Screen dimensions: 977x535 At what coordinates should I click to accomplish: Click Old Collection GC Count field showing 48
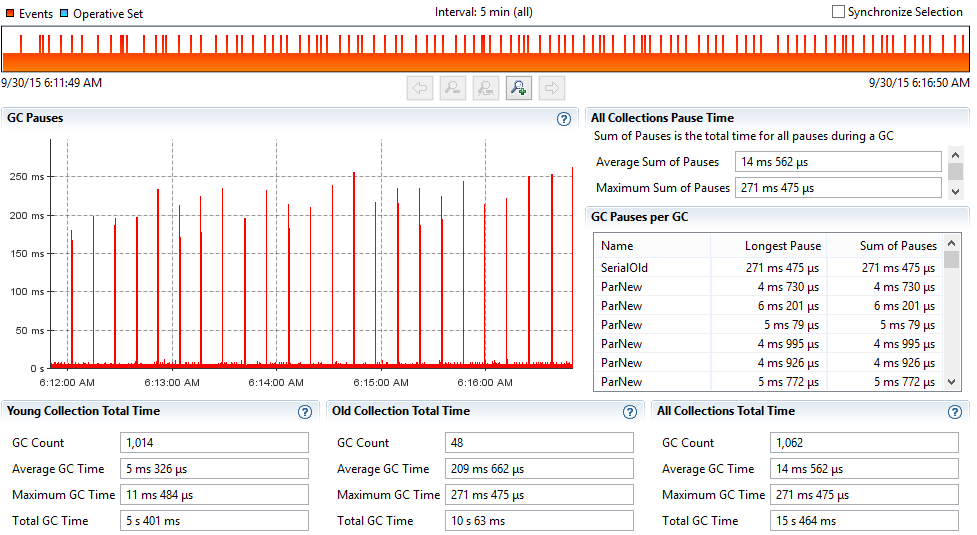click(x=540, y=443)
